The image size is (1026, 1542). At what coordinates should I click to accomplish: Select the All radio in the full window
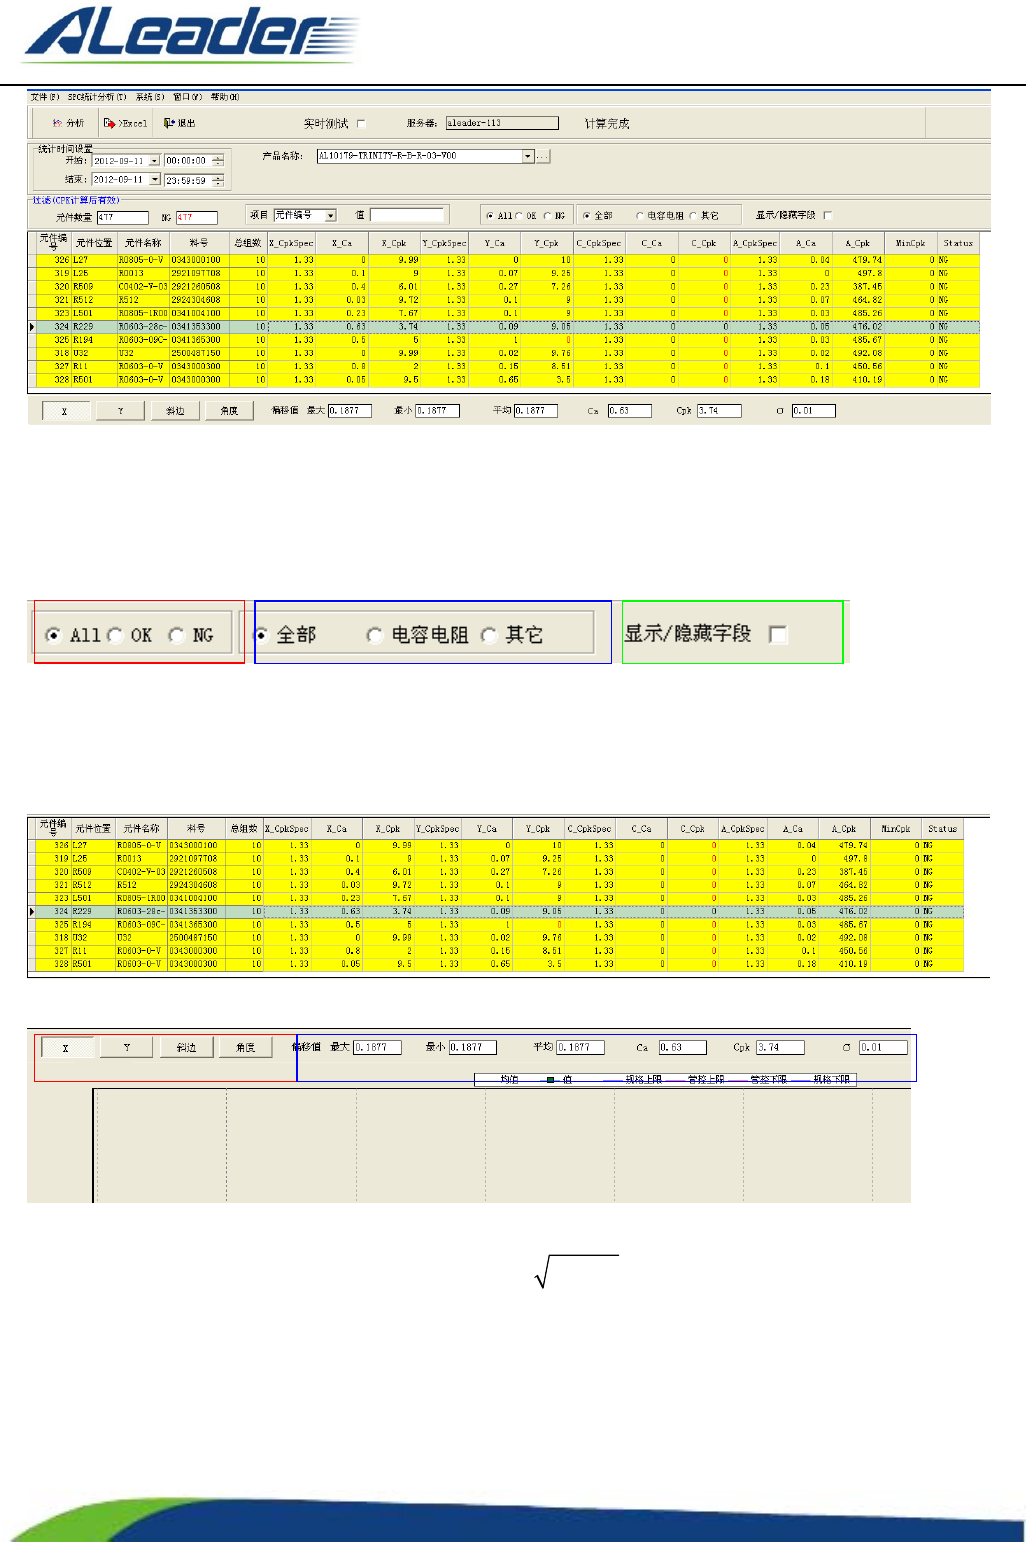(488, 216)
